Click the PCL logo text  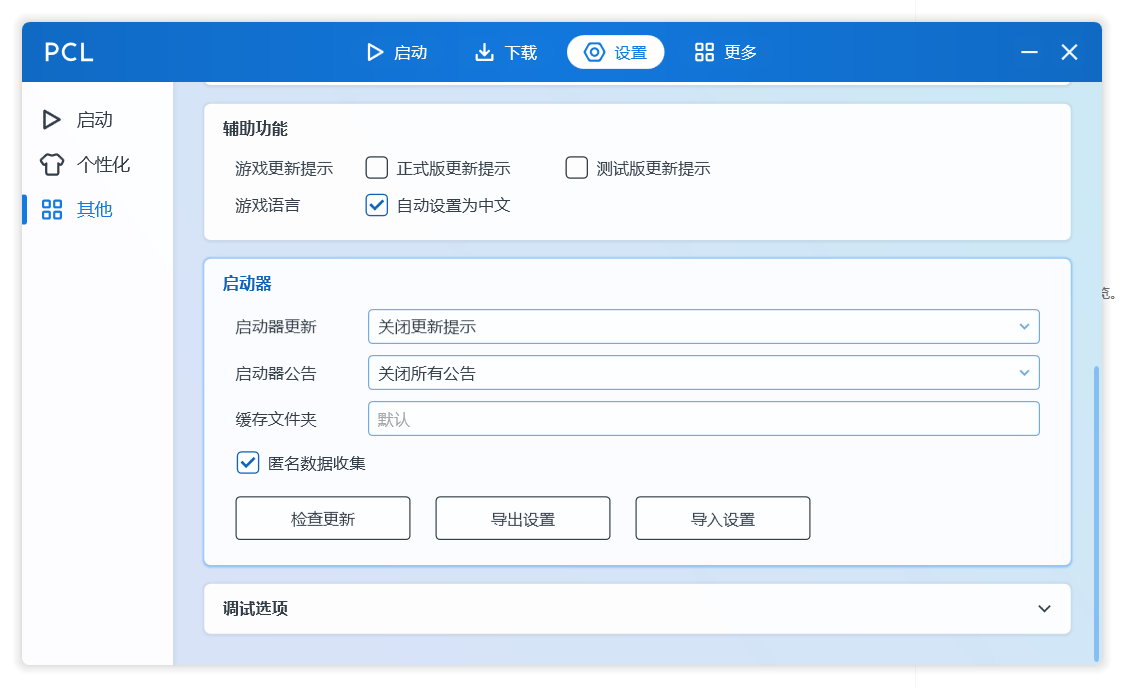[x=69, y=52]
